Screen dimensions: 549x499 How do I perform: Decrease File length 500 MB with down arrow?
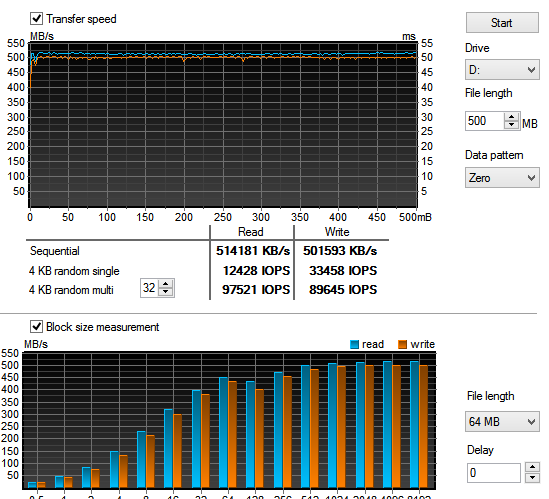pos(512,125)
